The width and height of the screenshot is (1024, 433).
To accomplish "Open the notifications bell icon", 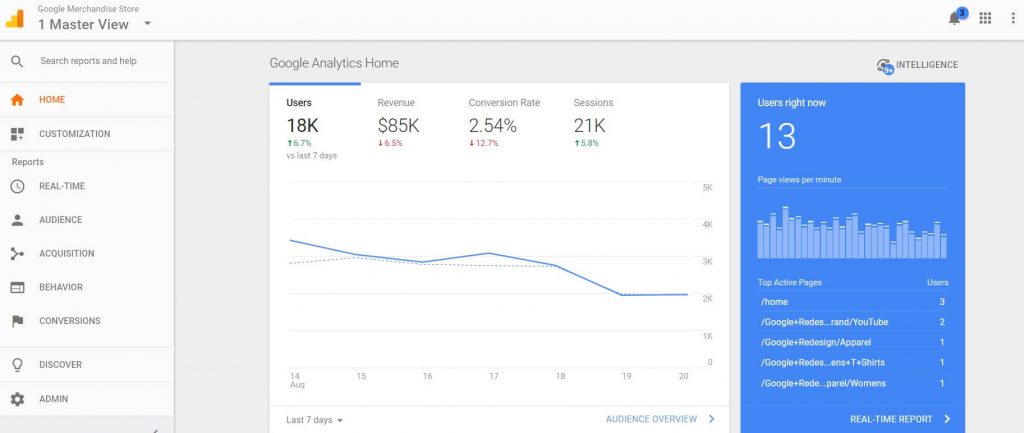I will click(x=954, y=18).
